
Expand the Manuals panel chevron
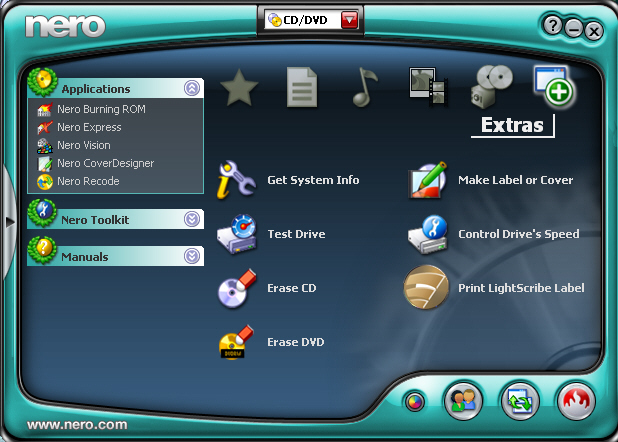192,256
